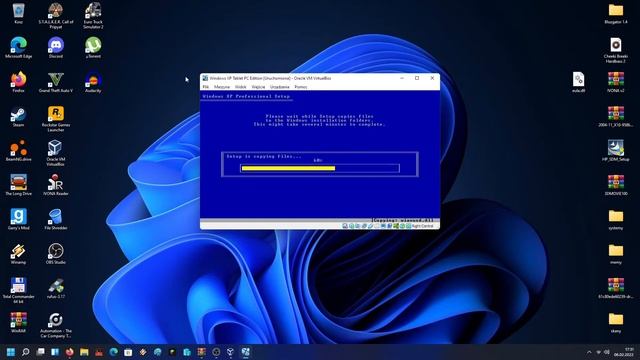Select the rufus-3.17 desktop icon
The width and height of the screenshot is (640, 360).
[x=56, y=288]
